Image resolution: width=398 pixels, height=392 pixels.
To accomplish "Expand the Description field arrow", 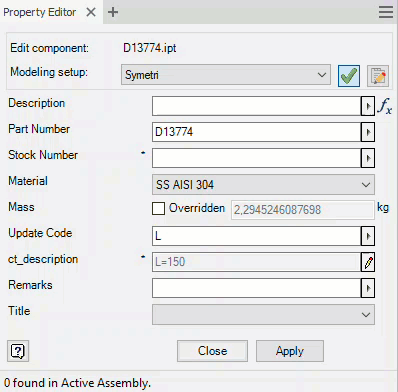I will pos(368,106).
